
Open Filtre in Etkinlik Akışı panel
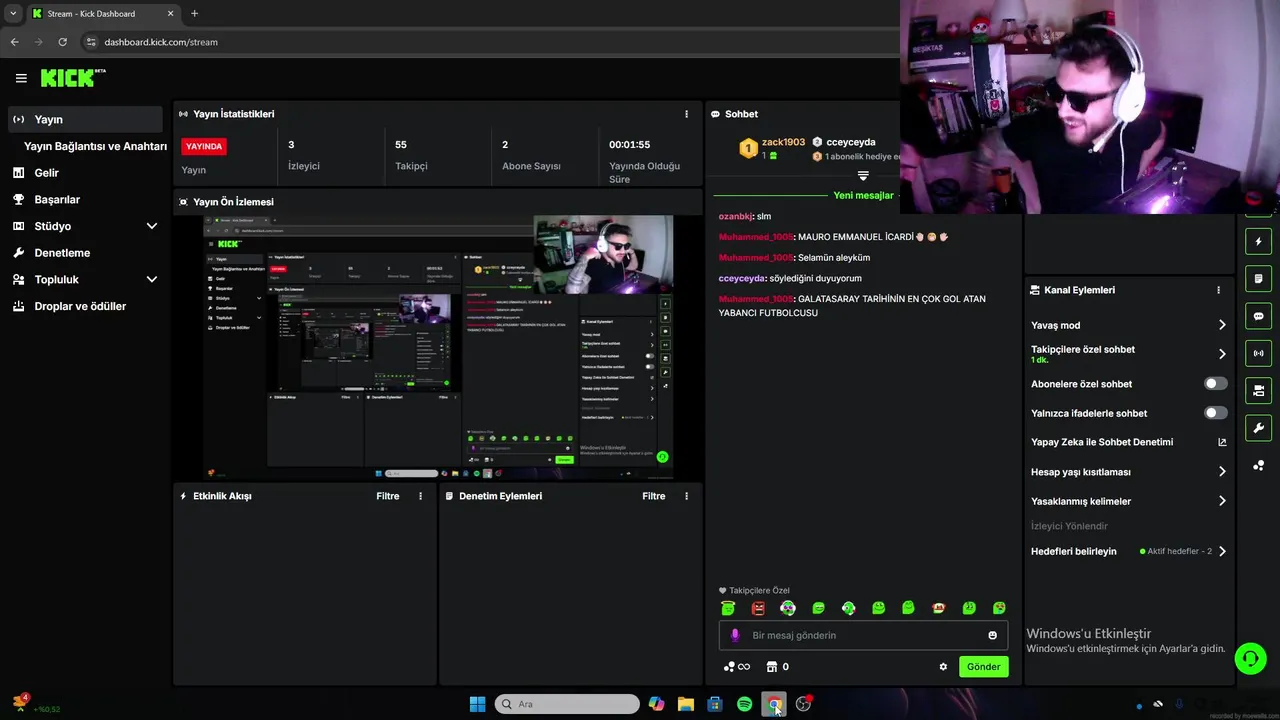coord(387,496)
